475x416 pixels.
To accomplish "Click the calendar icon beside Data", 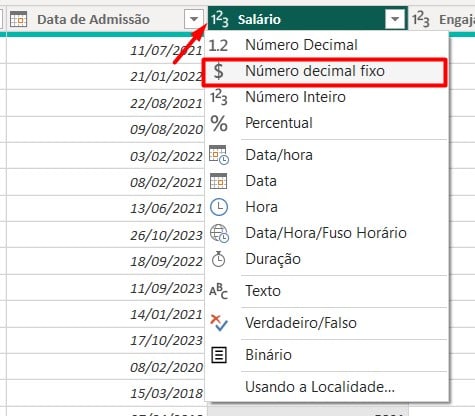I will pyautogui.click(x=219, y=181).
